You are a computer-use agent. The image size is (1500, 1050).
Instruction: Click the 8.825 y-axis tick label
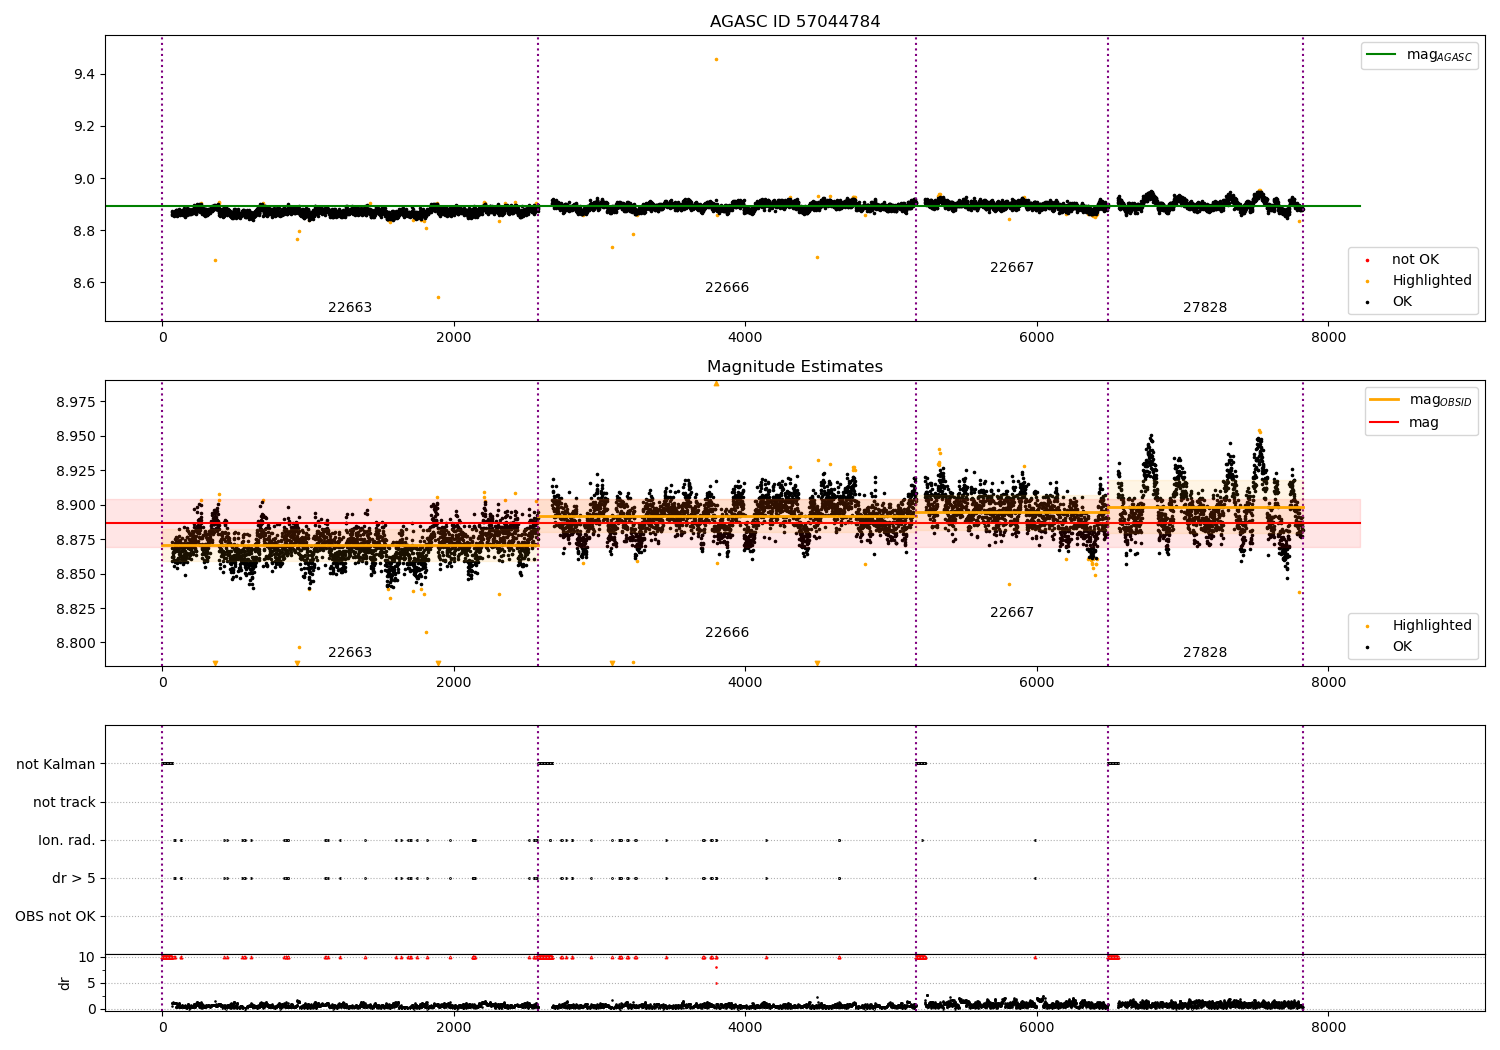[76, 609]
